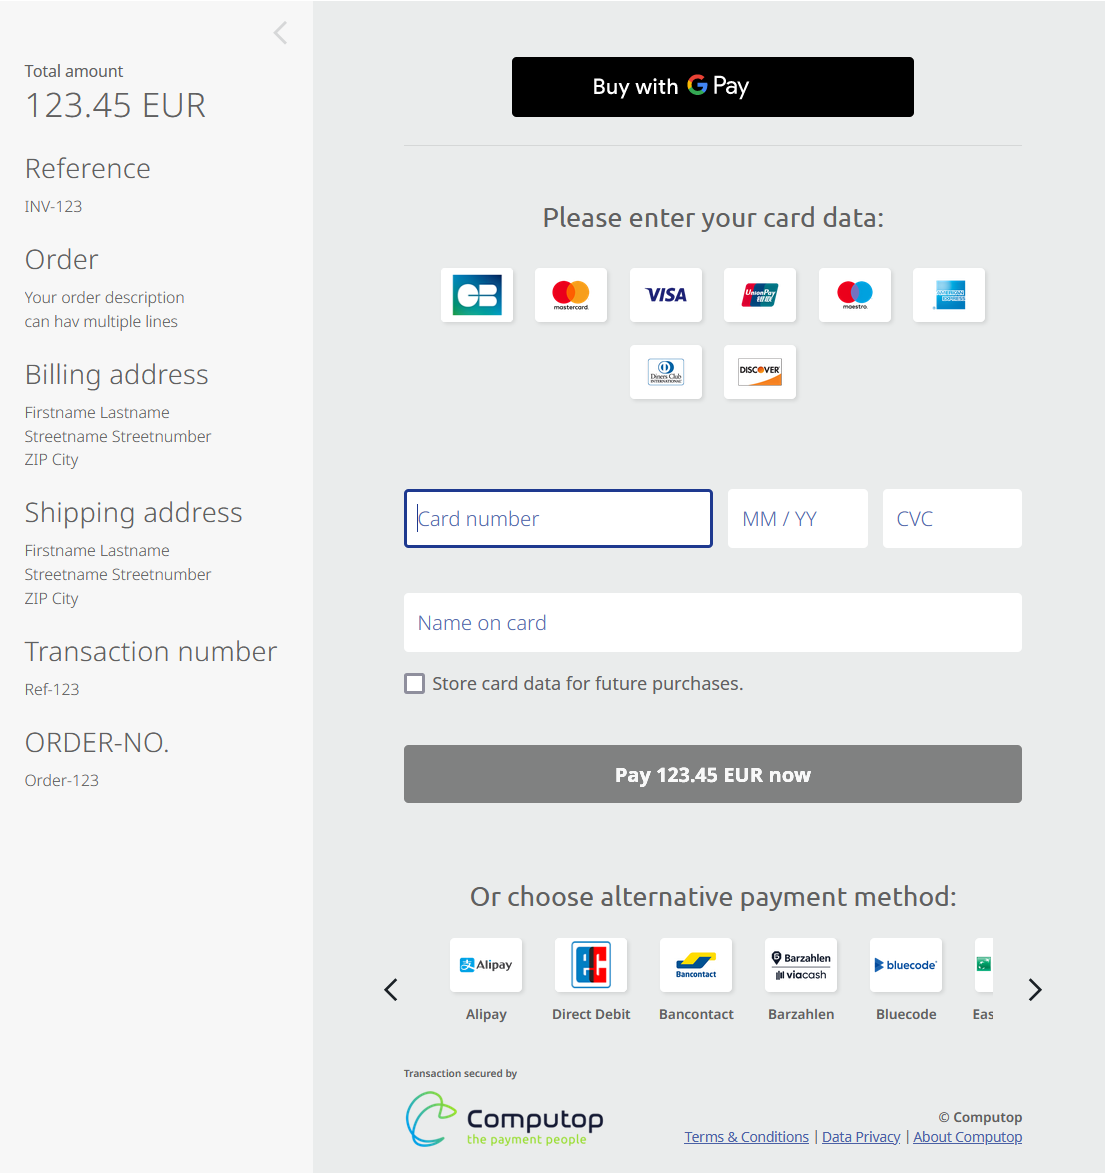The height and width of the screenshot is (1173, 1105).
Task: Enable Store card data for future purchases
Action: click(414, 684)
